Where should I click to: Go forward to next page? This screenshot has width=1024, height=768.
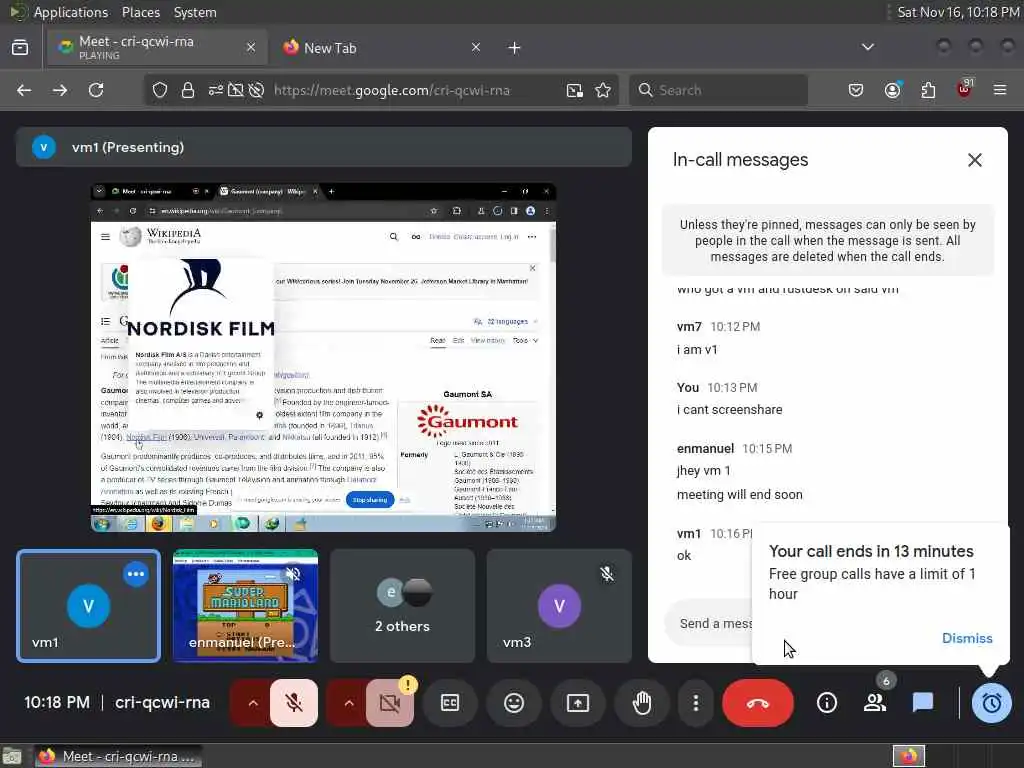(x=60, y=90)
